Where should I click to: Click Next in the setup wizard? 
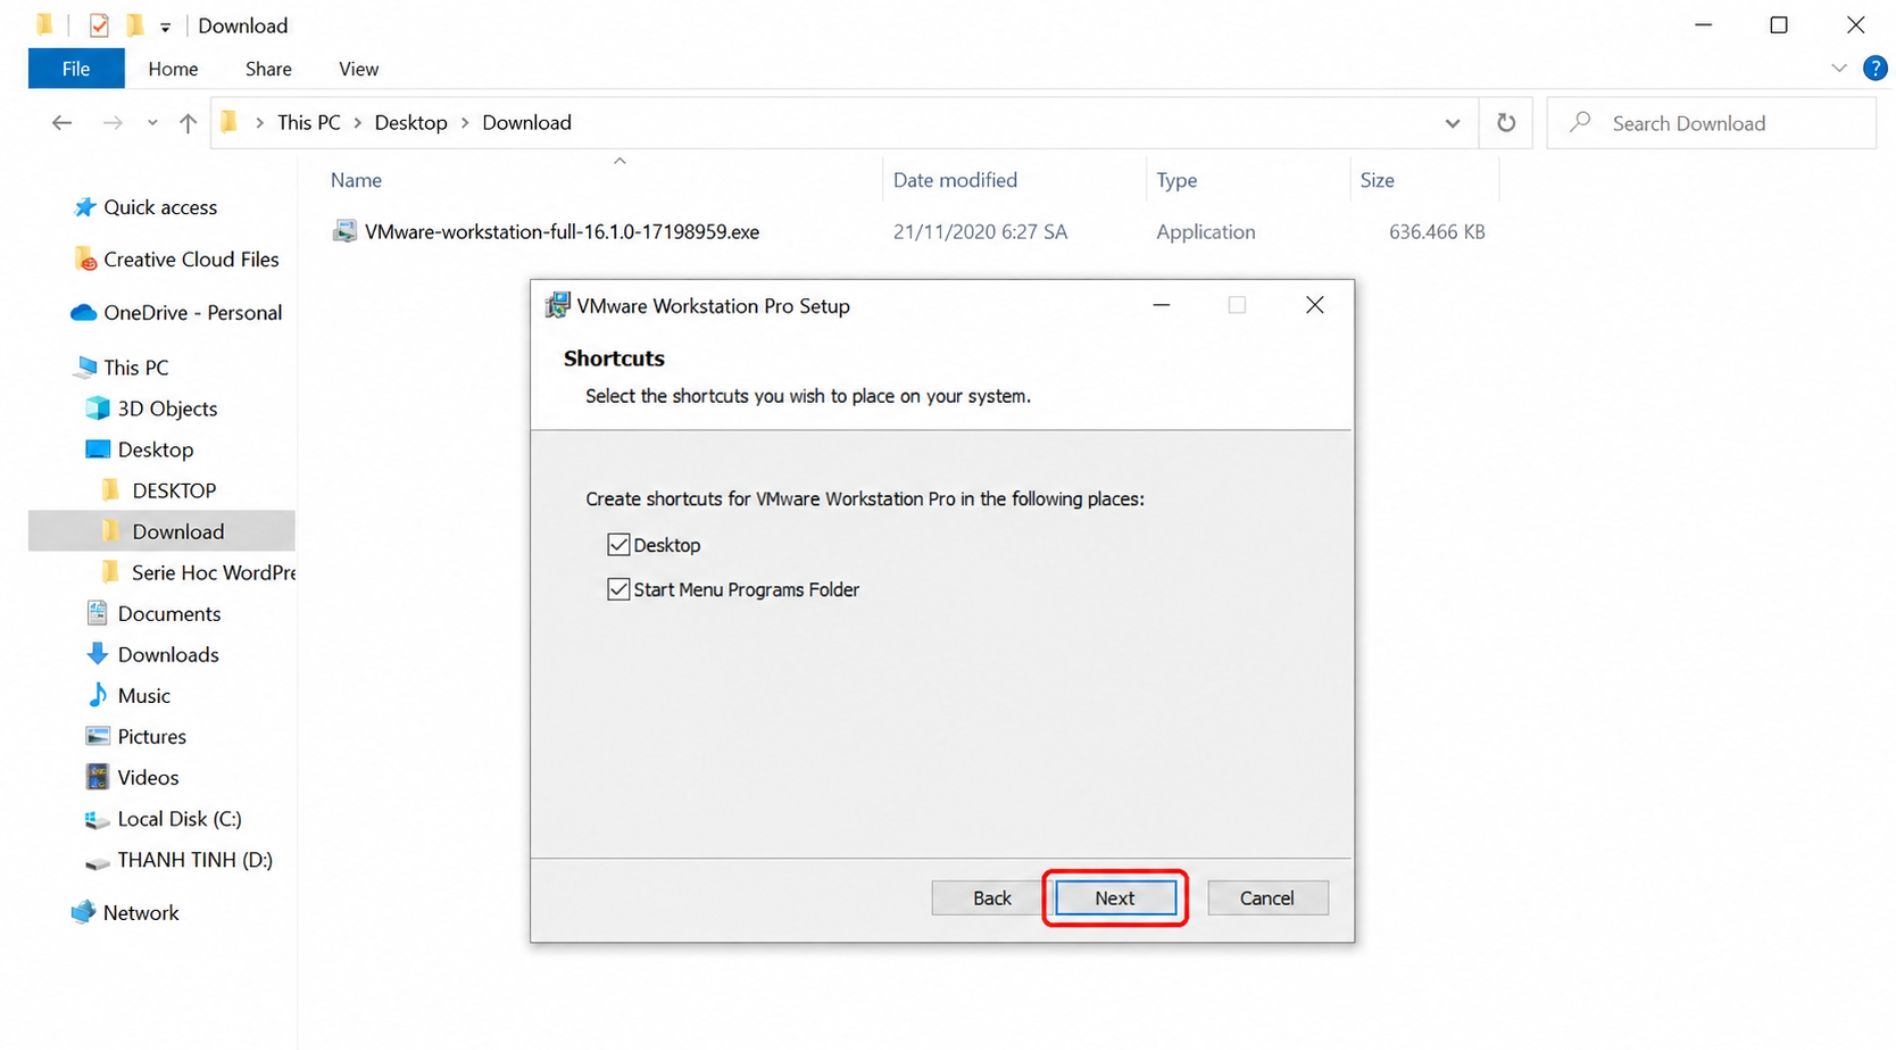[1115, 898]
